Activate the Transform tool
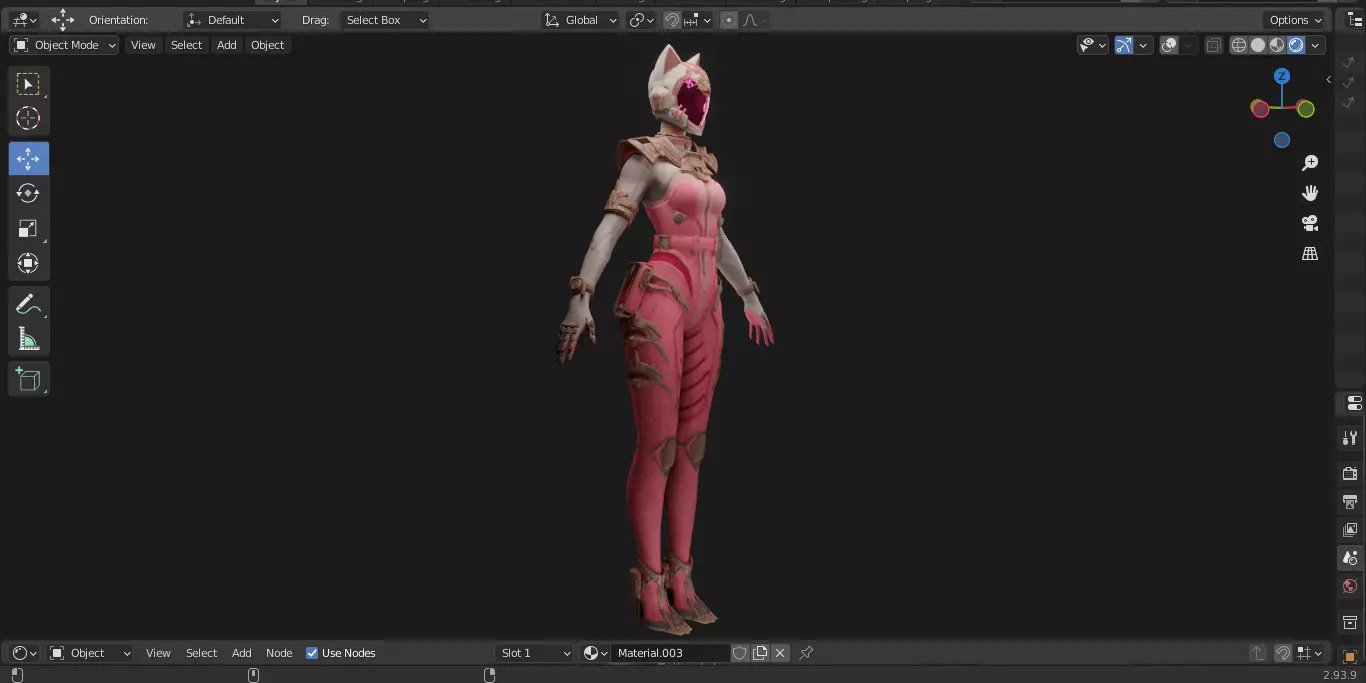1366x683 pixels. (28, 263)
